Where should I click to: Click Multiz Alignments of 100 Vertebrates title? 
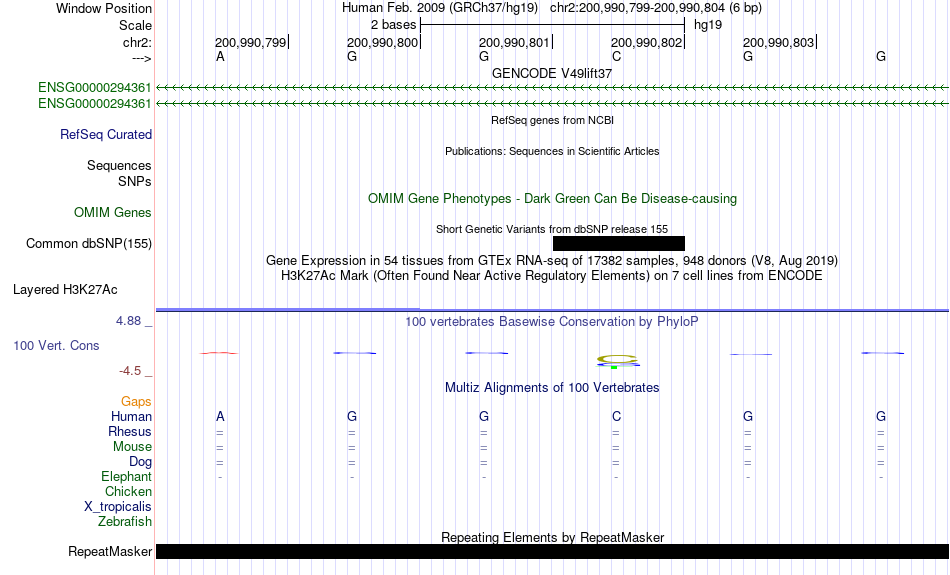(x=552, y=387)
